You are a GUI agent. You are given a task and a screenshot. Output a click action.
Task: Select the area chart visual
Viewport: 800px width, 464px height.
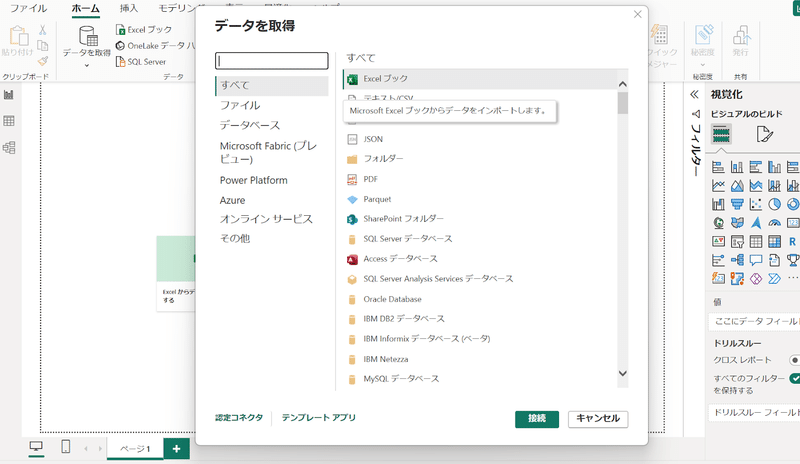click(737, 186)
